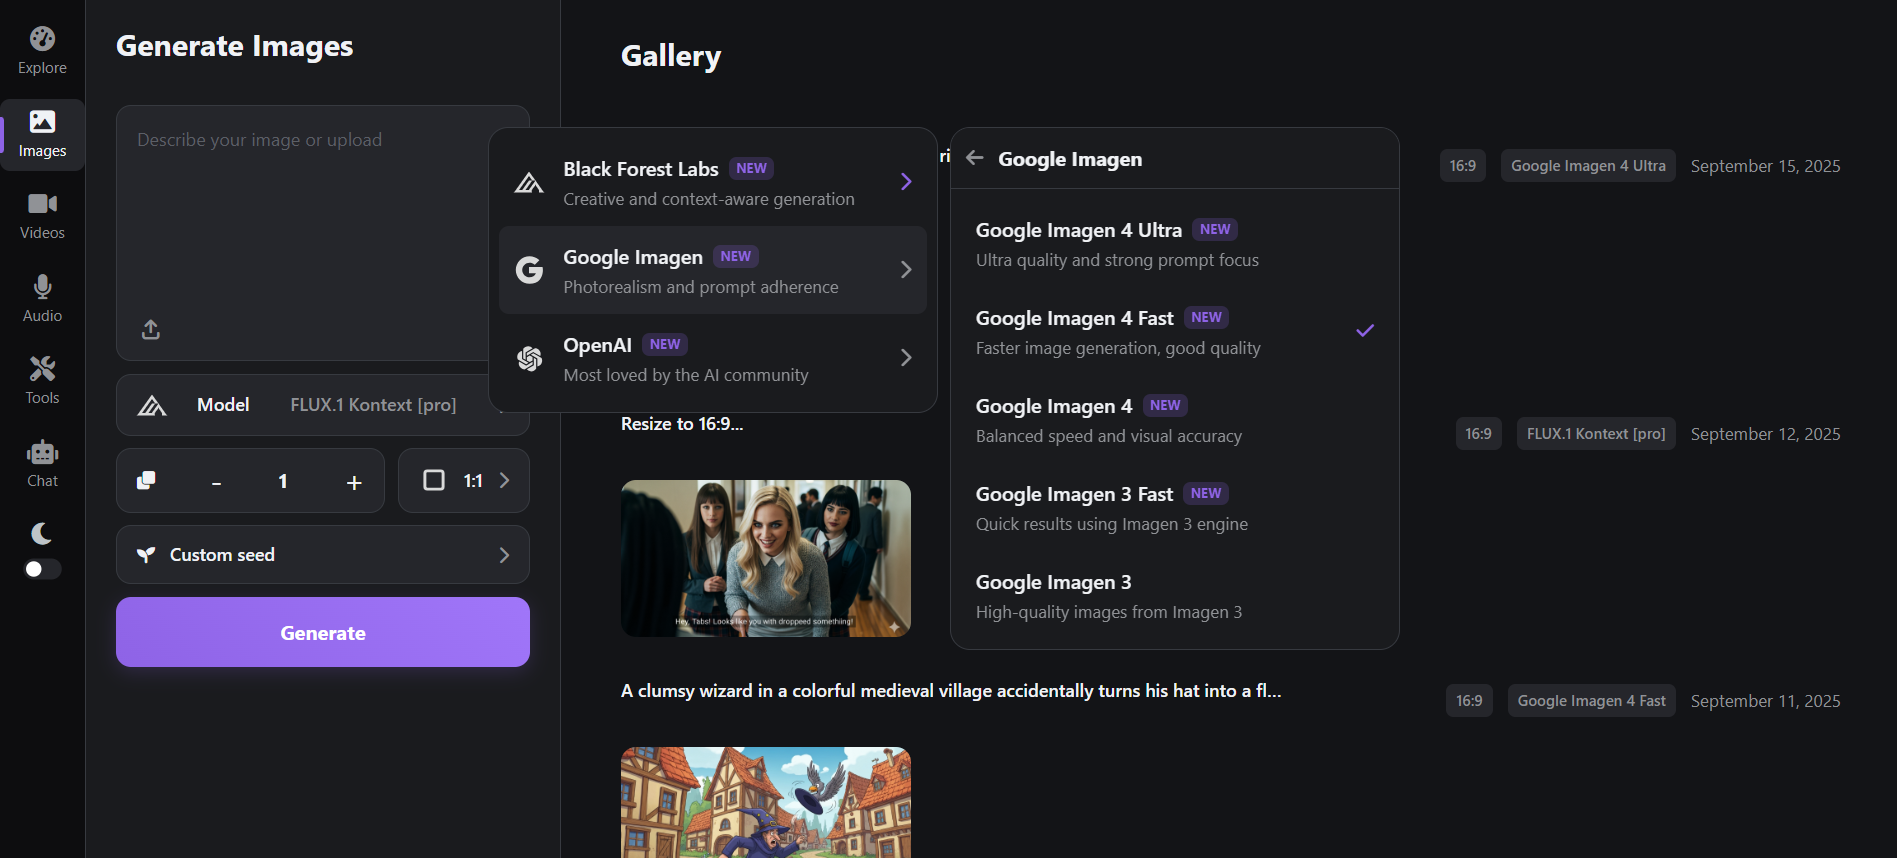Click the 16:9 tag beside September 15
1897x858 pixels.
coord(1463,166)
